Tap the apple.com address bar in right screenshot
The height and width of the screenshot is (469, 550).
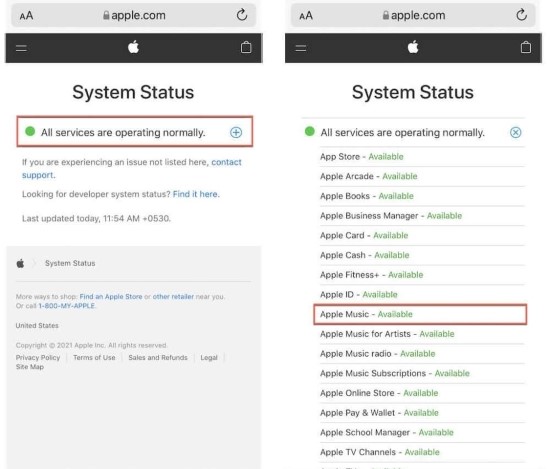coord(413,15)
